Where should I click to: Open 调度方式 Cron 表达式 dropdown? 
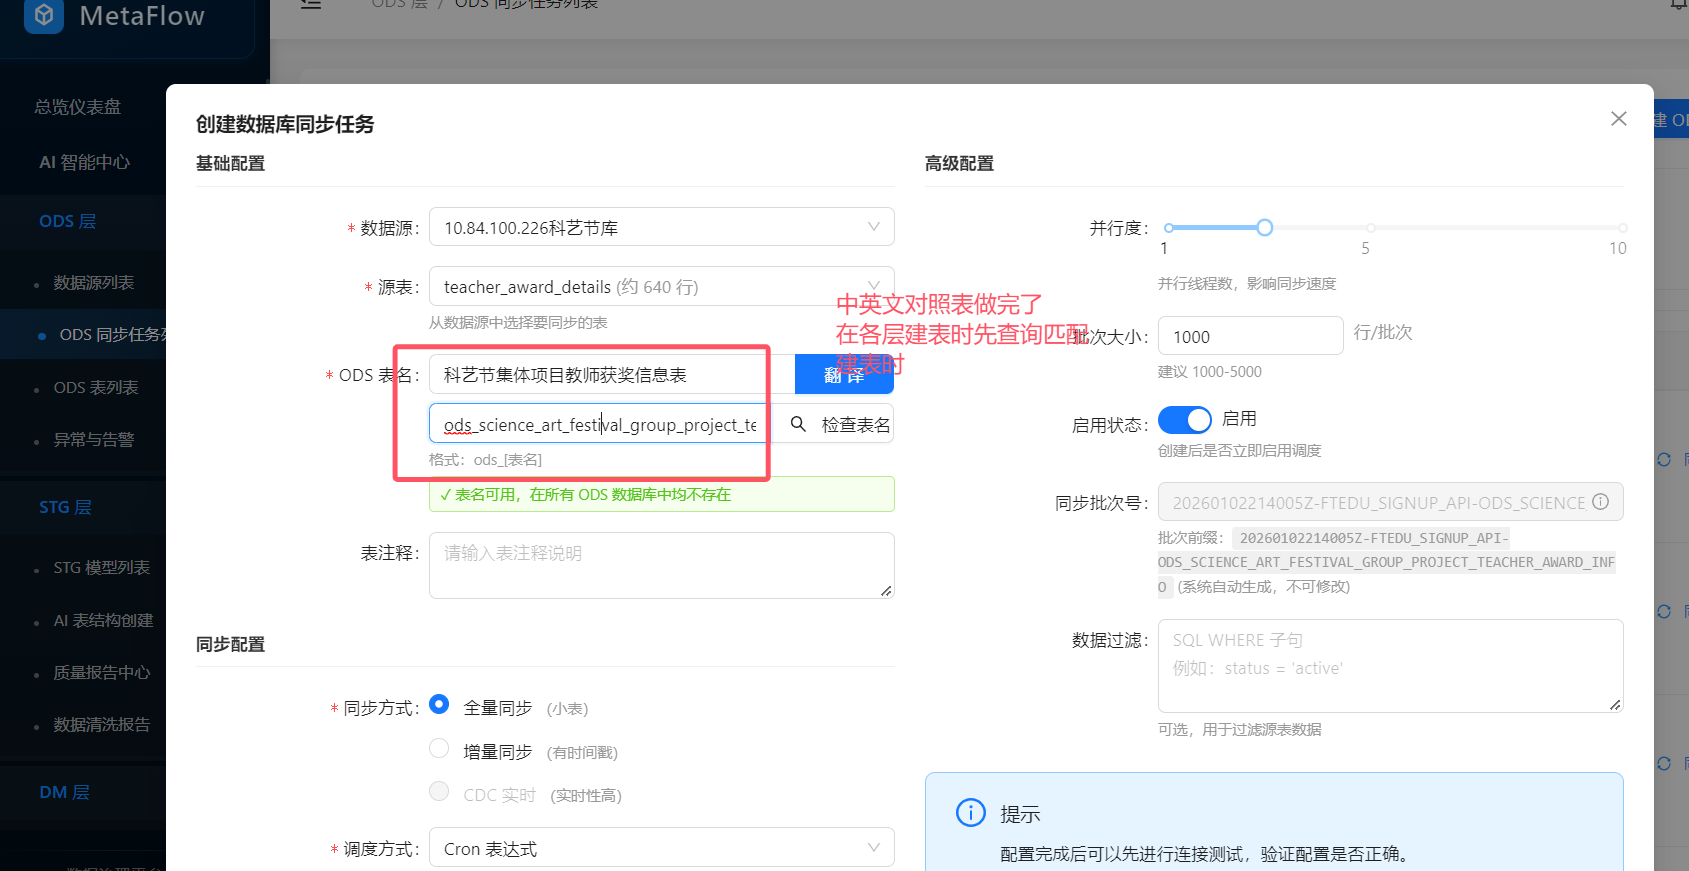click(661, 848)
